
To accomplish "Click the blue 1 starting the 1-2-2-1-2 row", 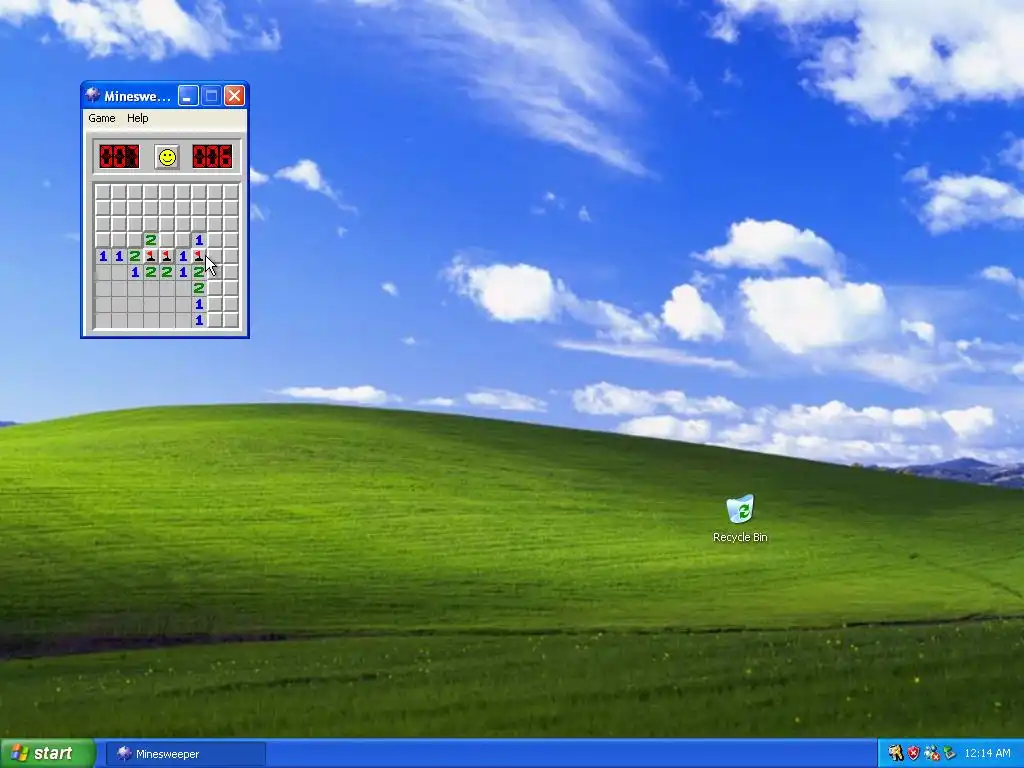I will click(135, 272).
